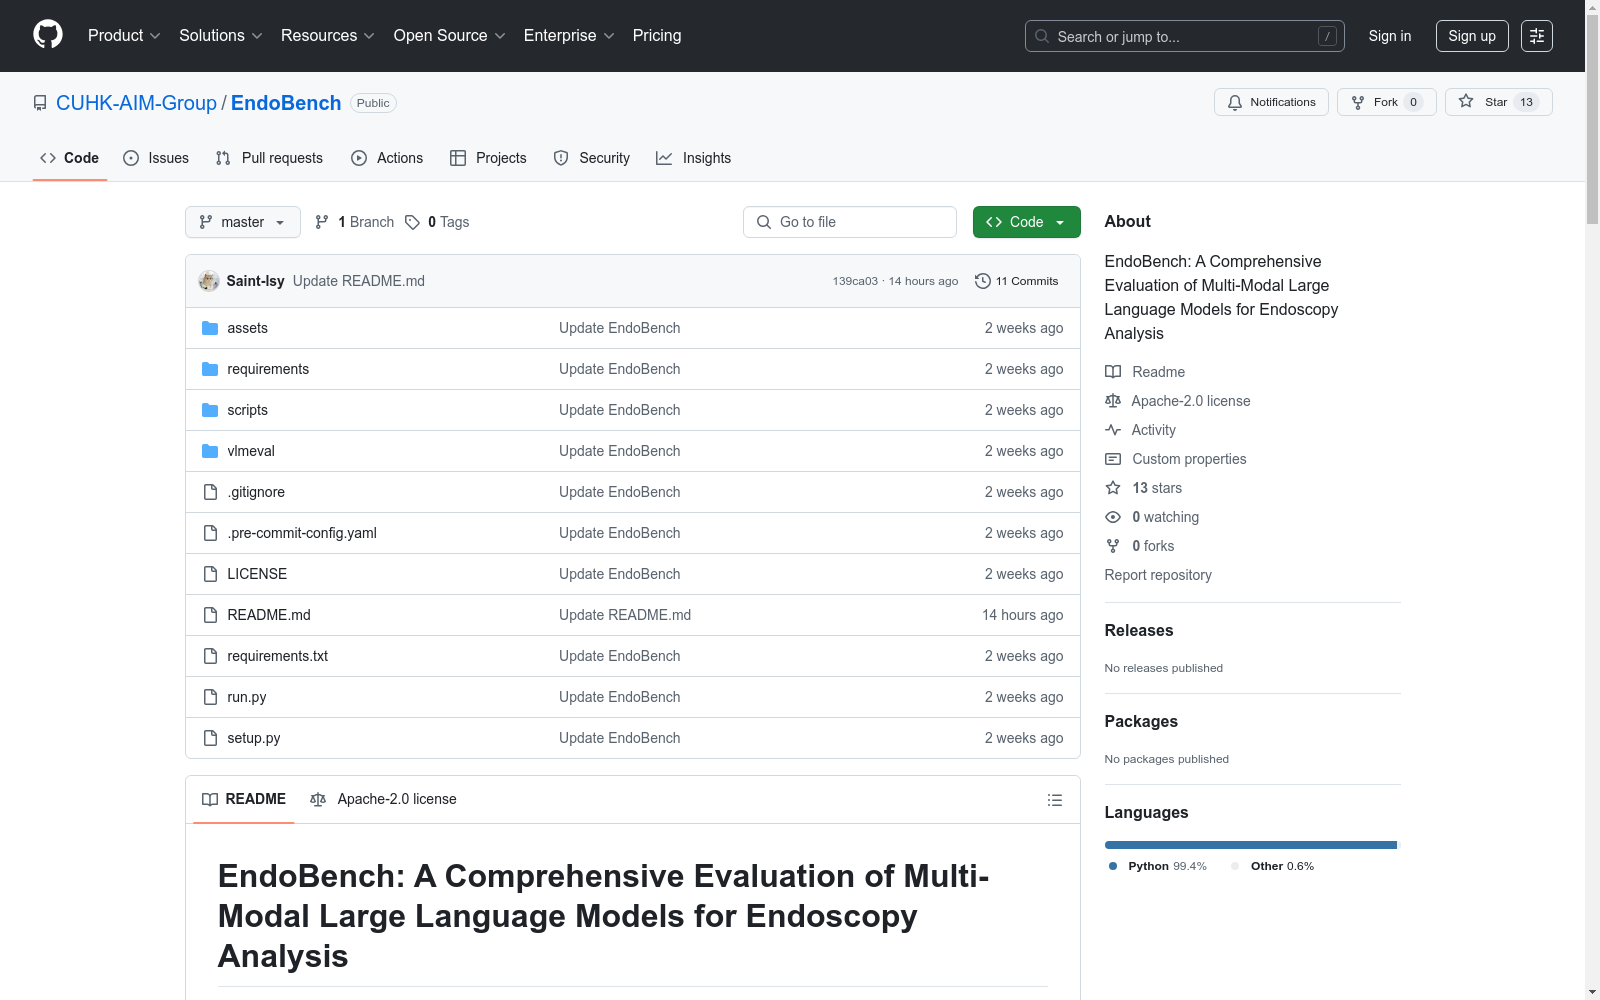Screen dimensions: 1600x1000
Task: Click the bell icon in Notifications
Action: pos(1235,102)
